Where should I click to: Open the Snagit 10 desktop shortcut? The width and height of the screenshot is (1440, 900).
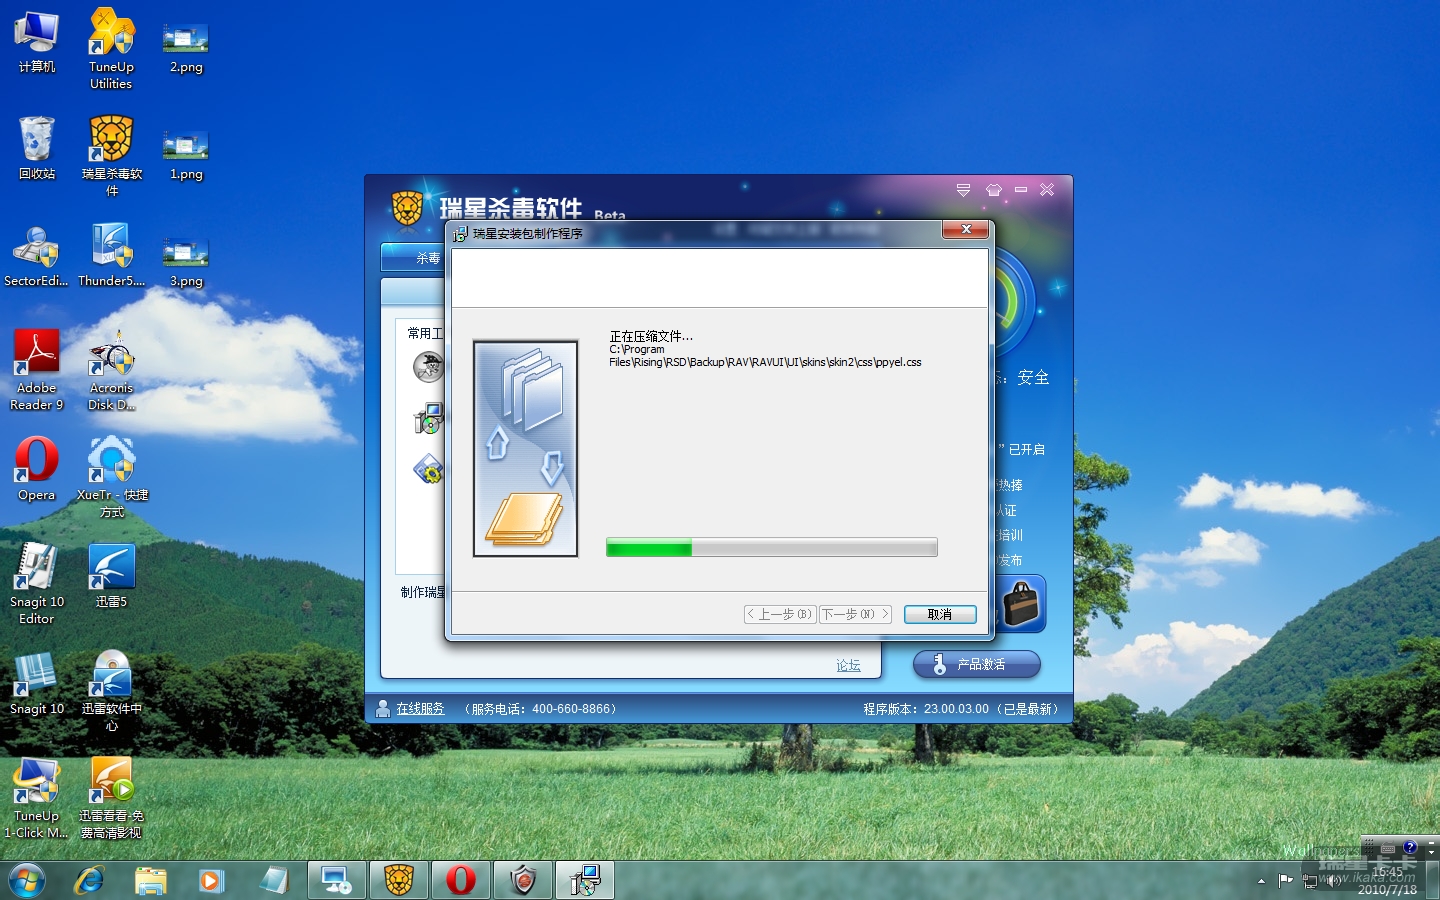pyautogui.click(x=37, y=684)
